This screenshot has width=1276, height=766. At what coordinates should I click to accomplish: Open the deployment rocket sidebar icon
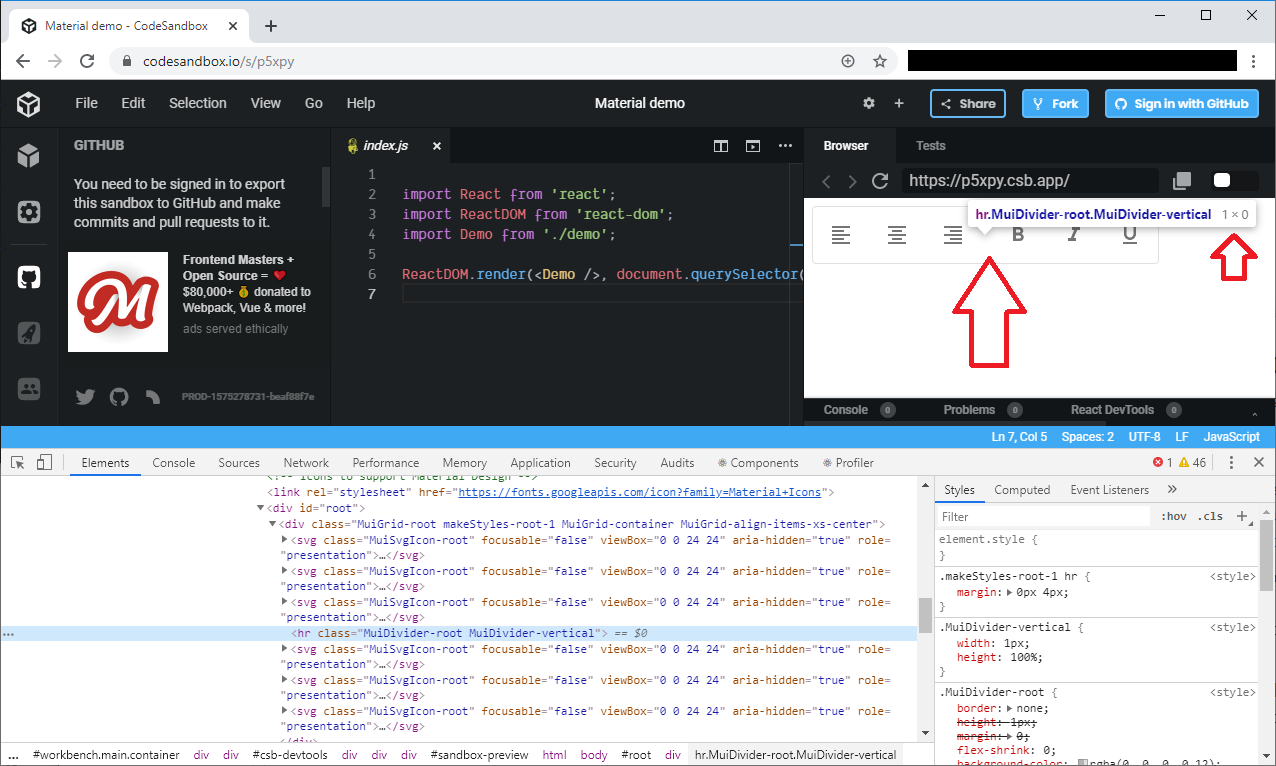[x=28, y=334]
